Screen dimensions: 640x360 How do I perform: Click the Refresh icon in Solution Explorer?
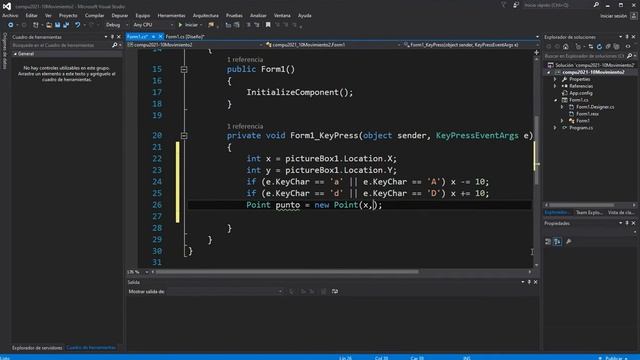coord(599,47)
